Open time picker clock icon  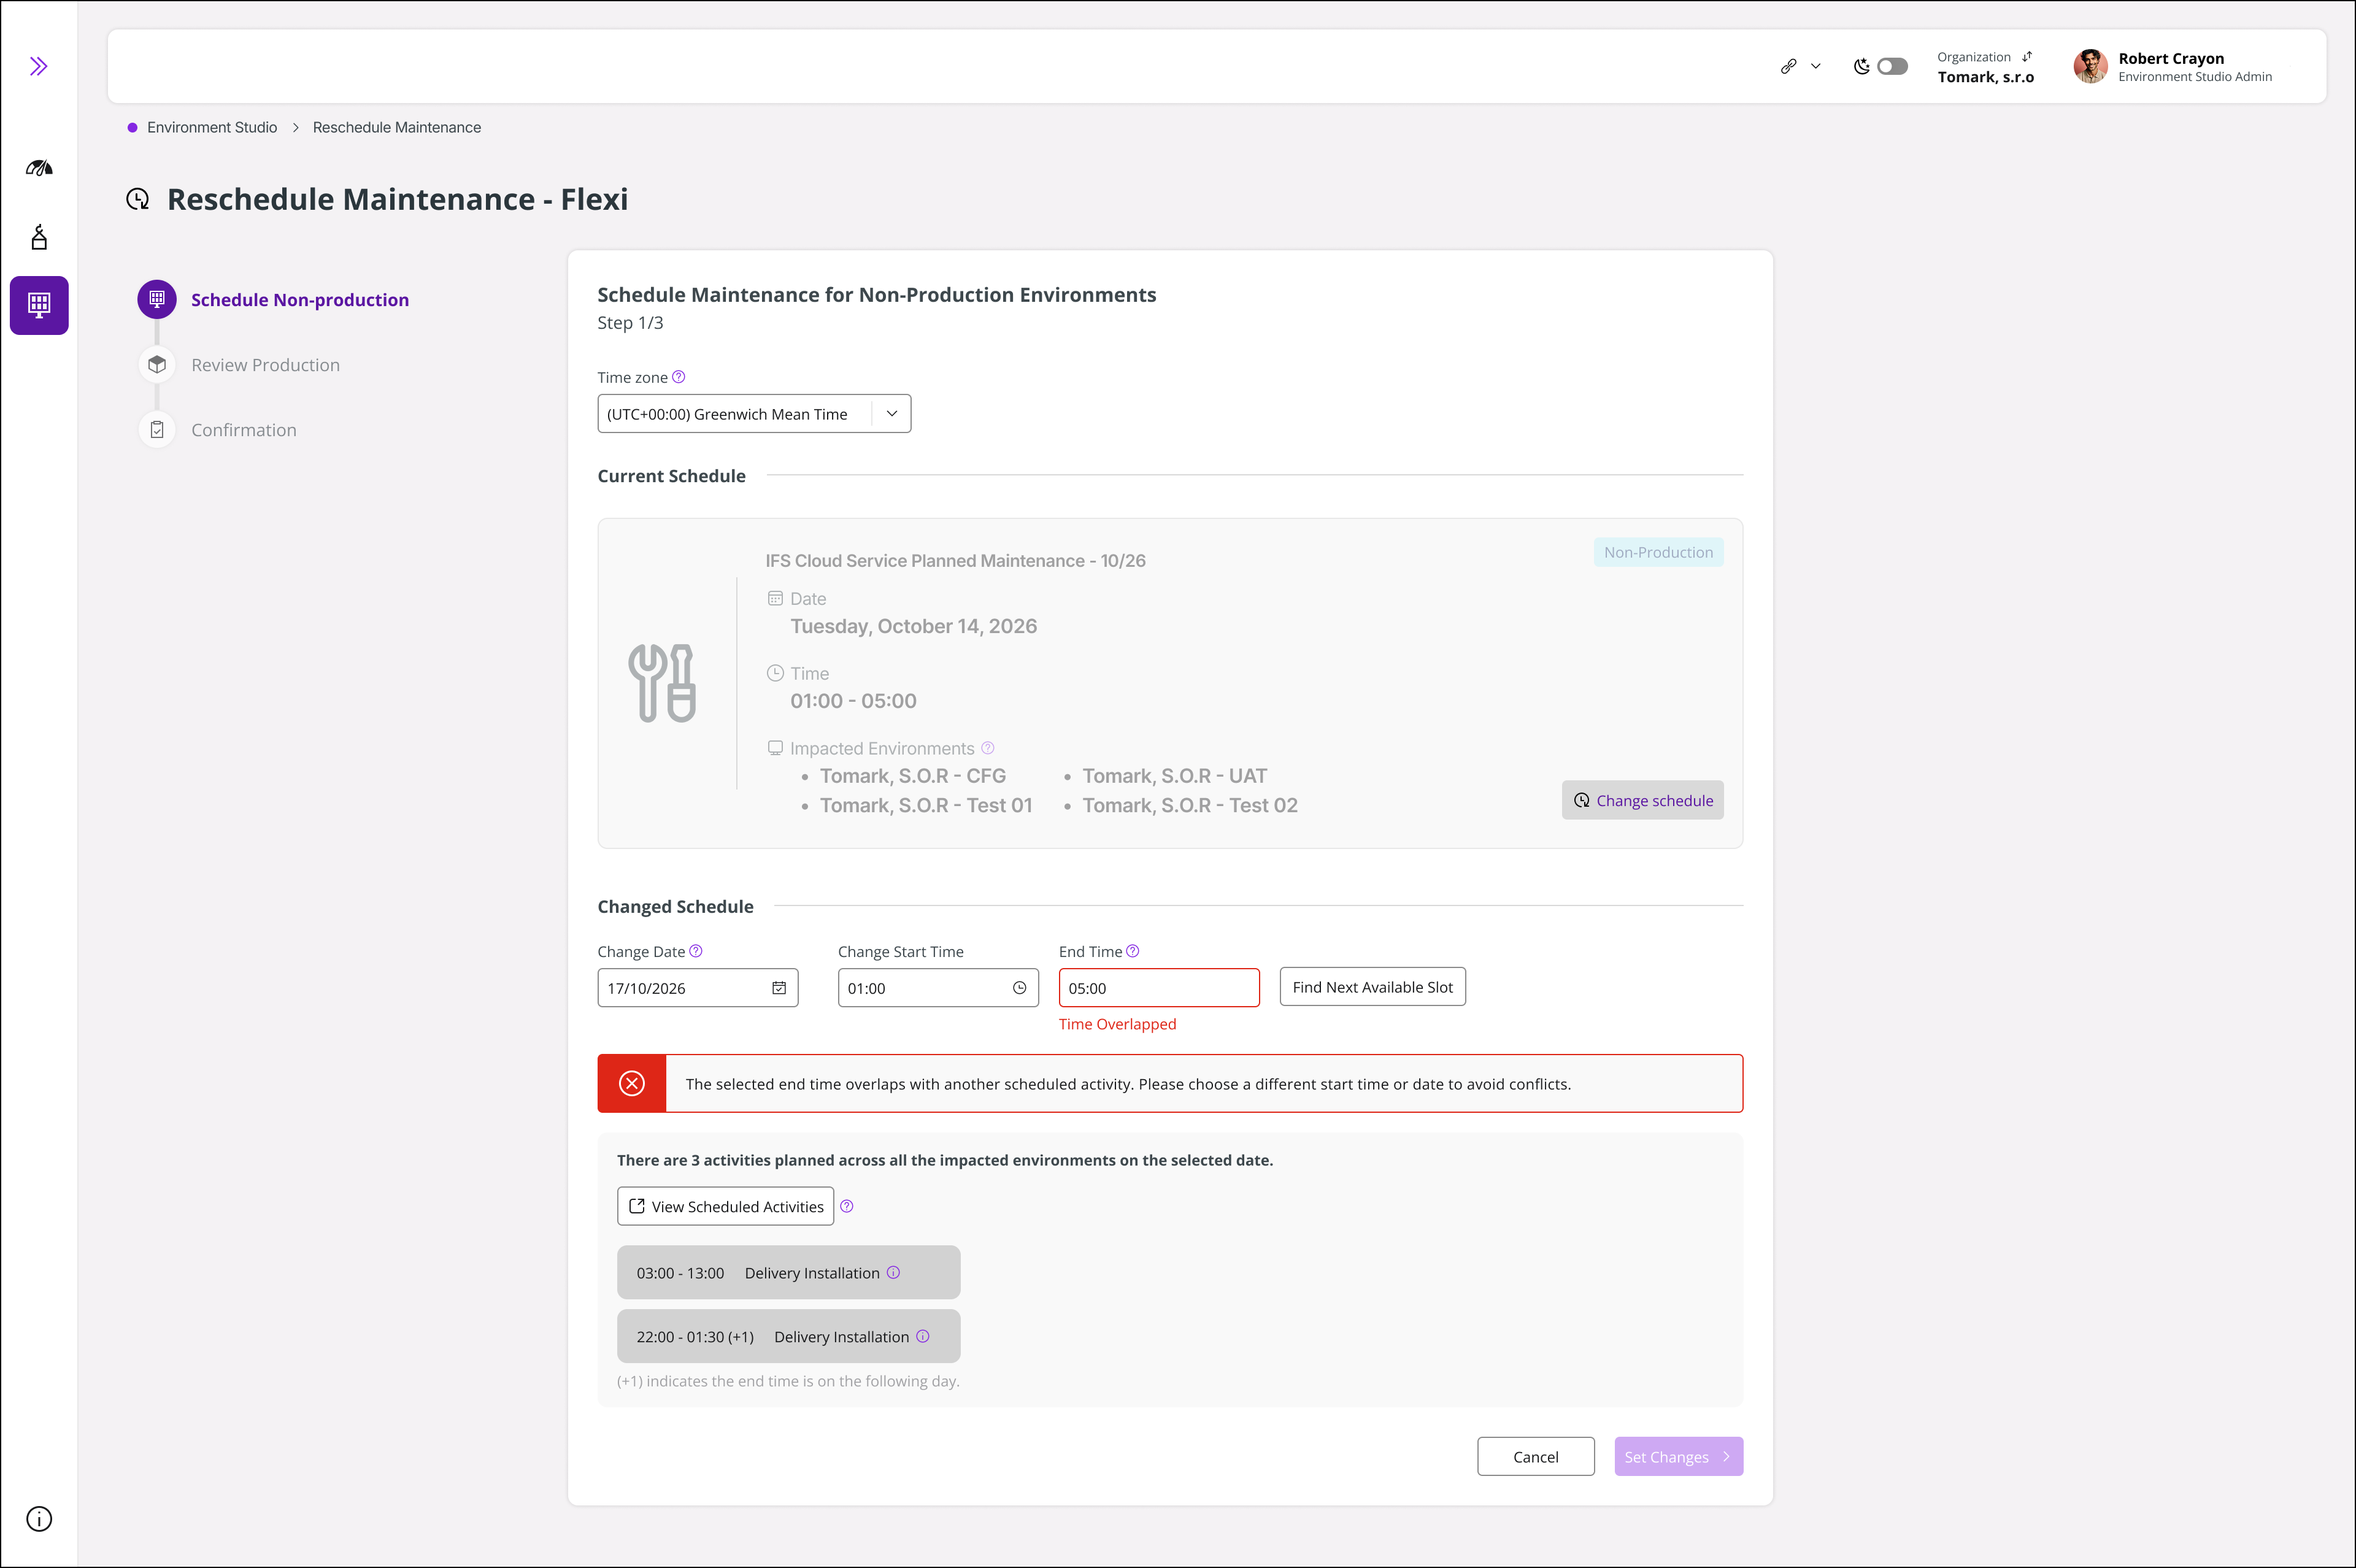pos(1020,988)
